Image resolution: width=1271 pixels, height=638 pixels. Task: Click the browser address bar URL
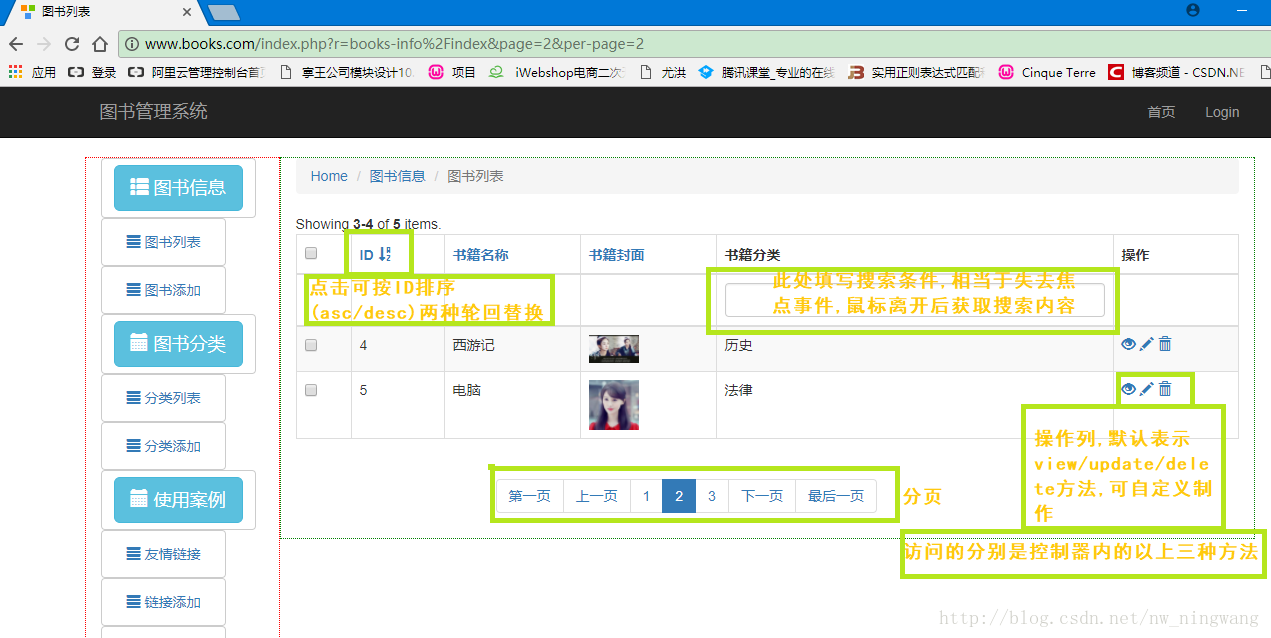coord(394,44)
